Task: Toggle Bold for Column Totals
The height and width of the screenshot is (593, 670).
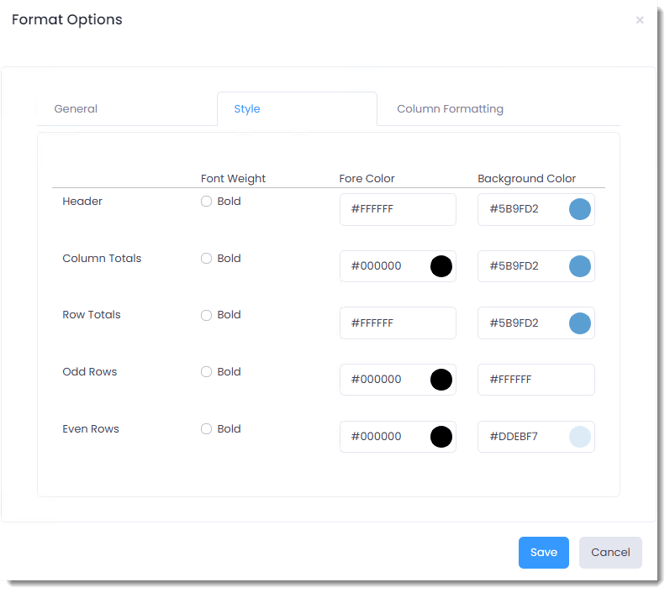Action: (206, 258)
